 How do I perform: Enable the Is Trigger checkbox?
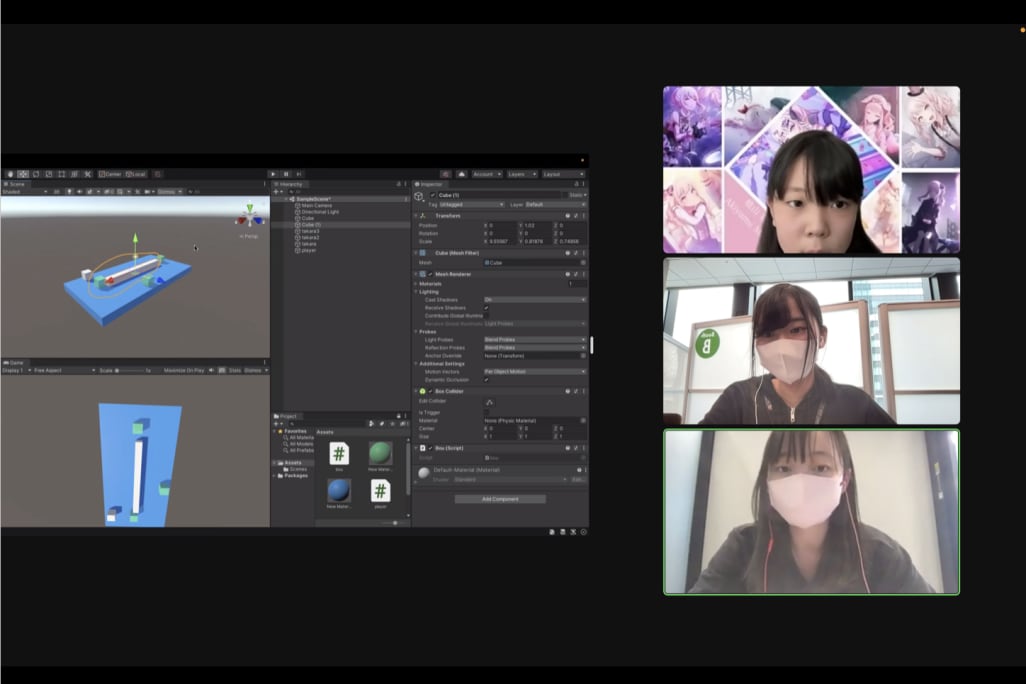click(487, 412)
